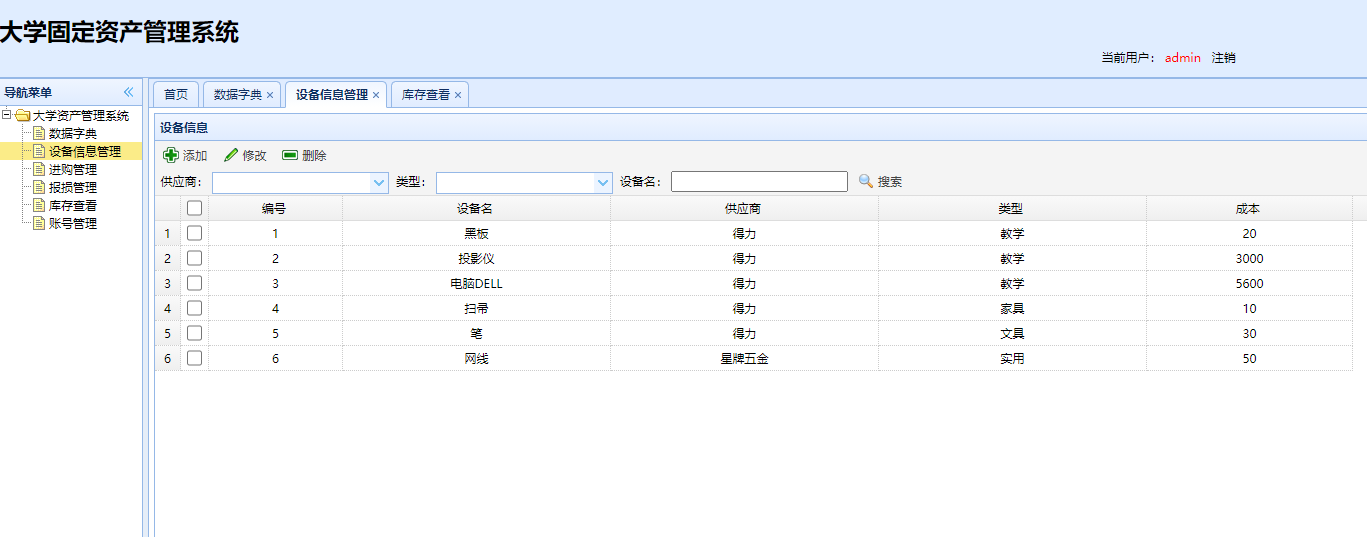Viewport: 1367px width, 537px height.
Task: Check the checkbox for 电脑DELL row
Action: (194, 283)
